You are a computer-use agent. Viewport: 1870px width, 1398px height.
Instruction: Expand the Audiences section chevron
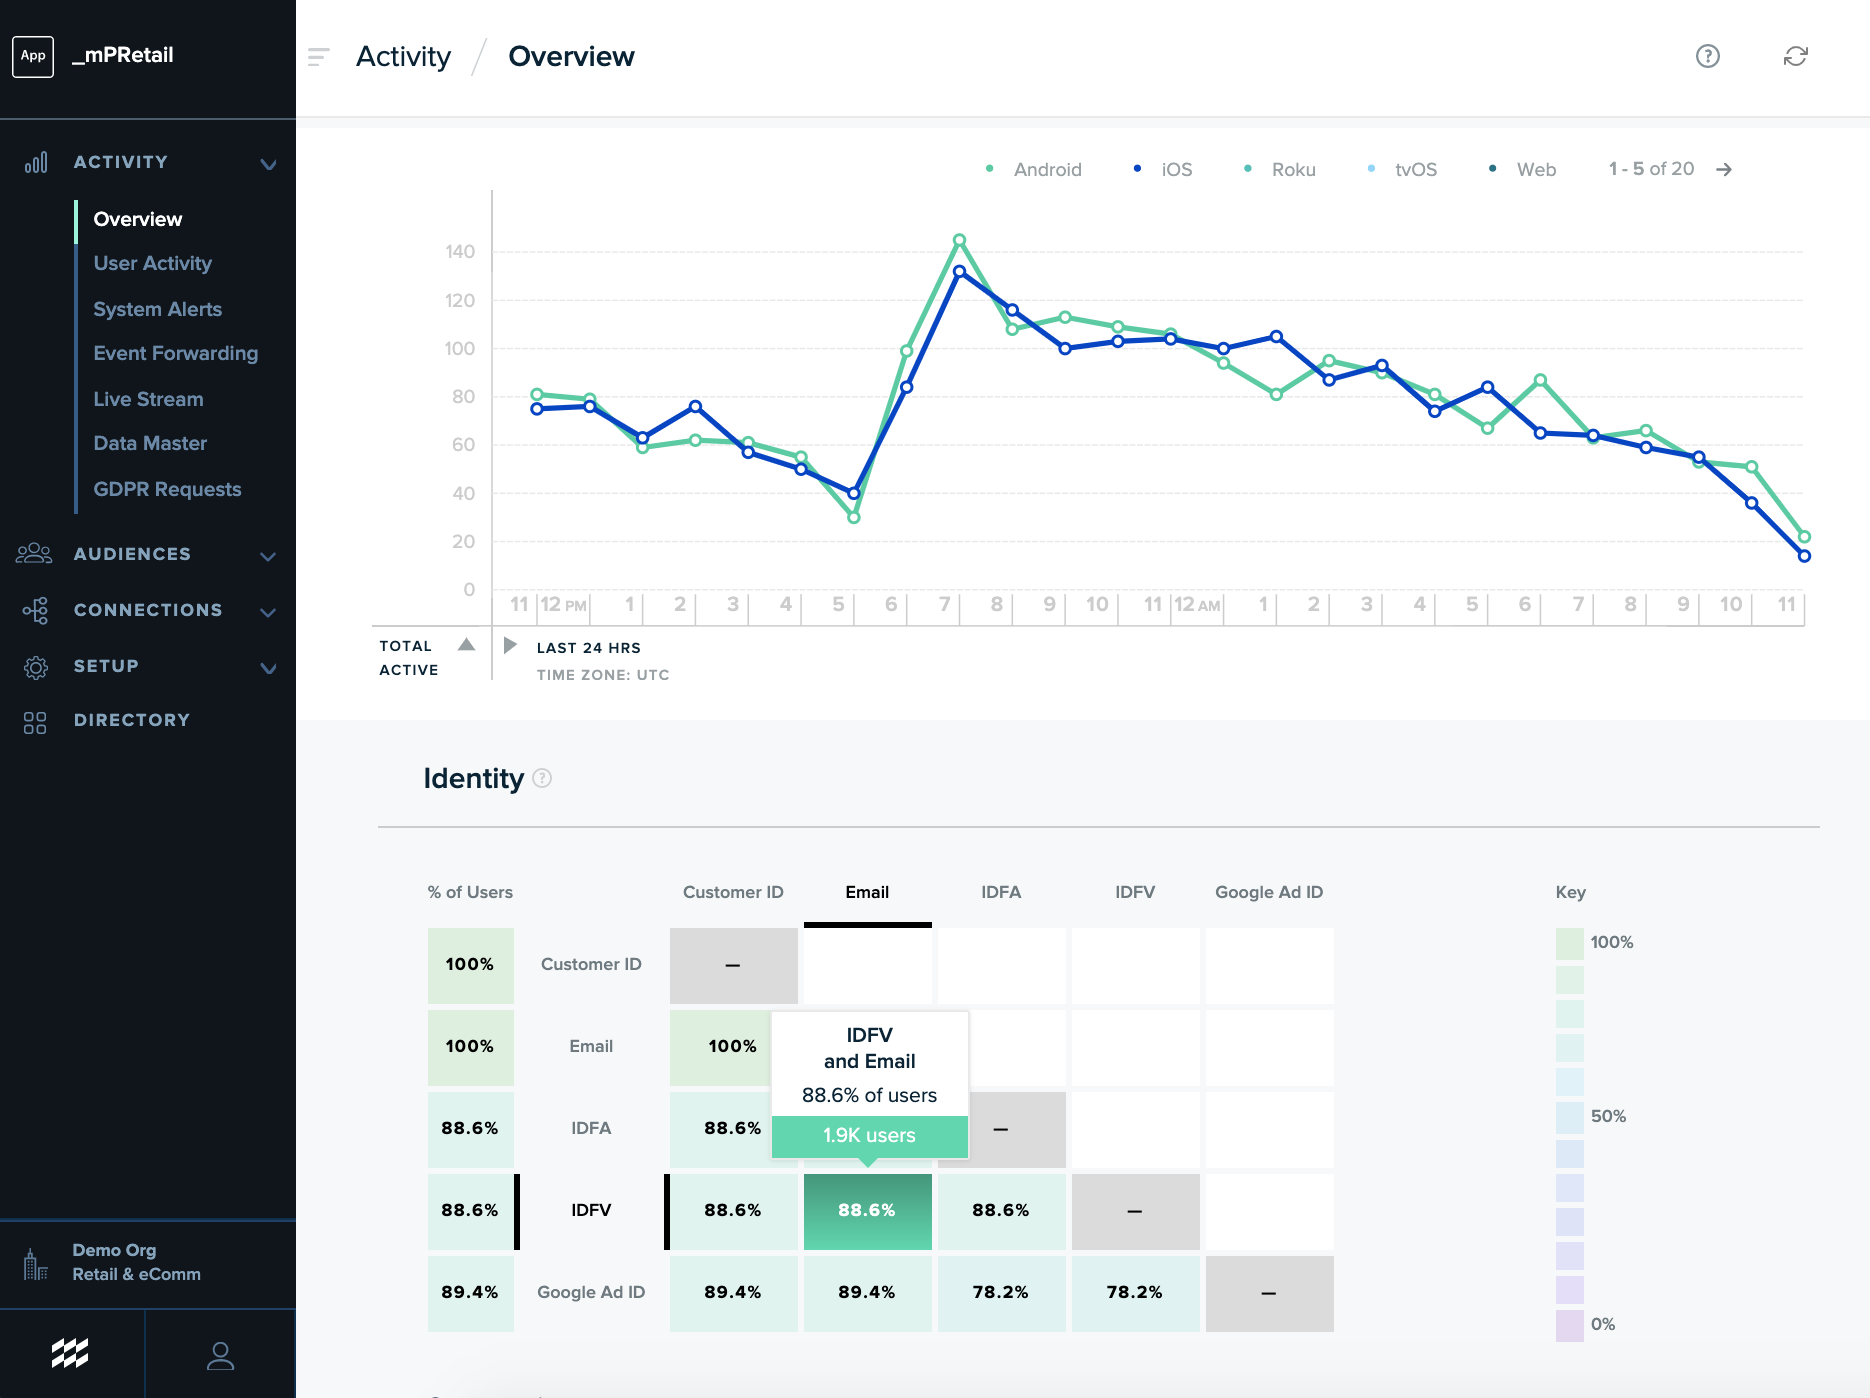pyautogui.click(x=268, y=556)
